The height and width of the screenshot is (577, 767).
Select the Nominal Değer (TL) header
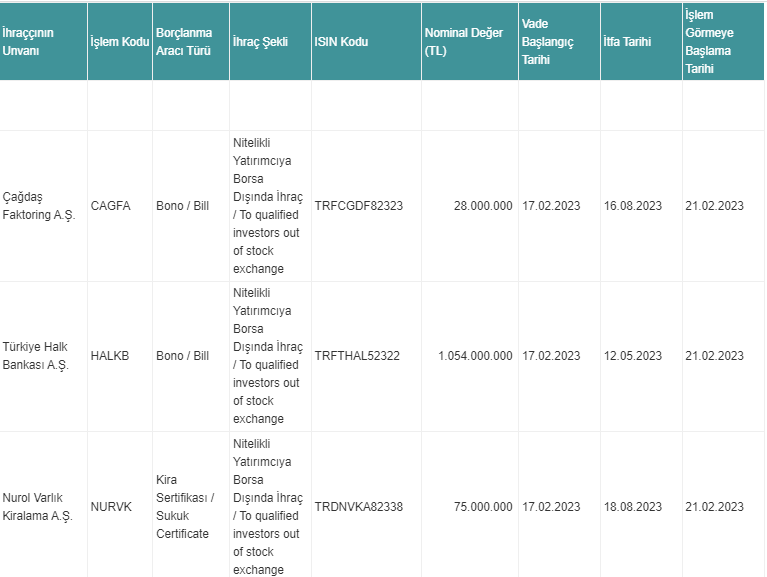(x=470, y=42)
